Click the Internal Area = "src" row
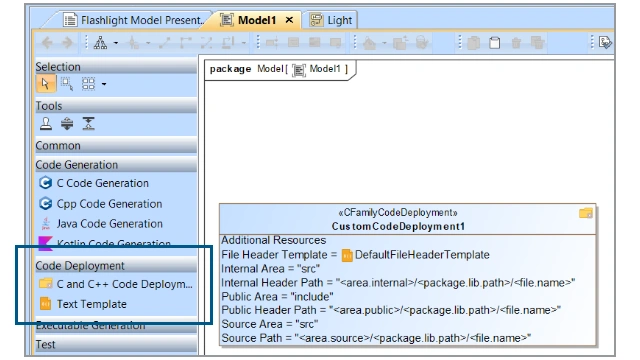Screen dimensions: 640x360 coord(271,269)
